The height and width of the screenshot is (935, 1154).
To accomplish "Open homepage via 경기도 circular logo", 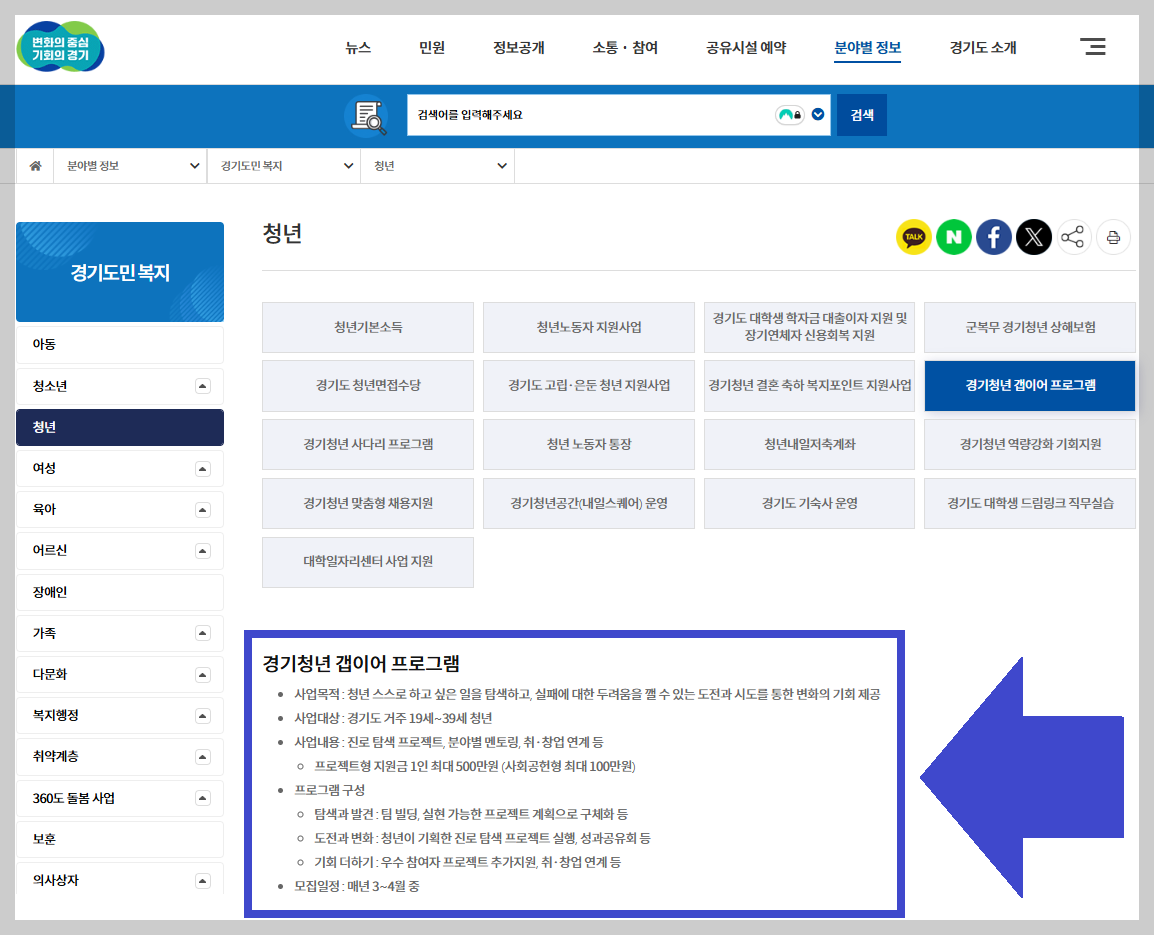I will [x=60, y=47].
